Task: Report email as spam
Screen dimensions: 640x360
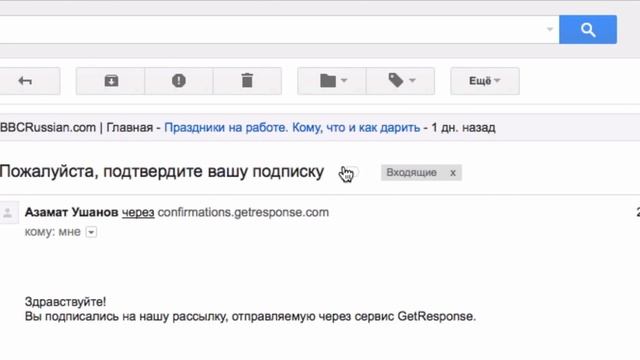Action: point(179,81)
